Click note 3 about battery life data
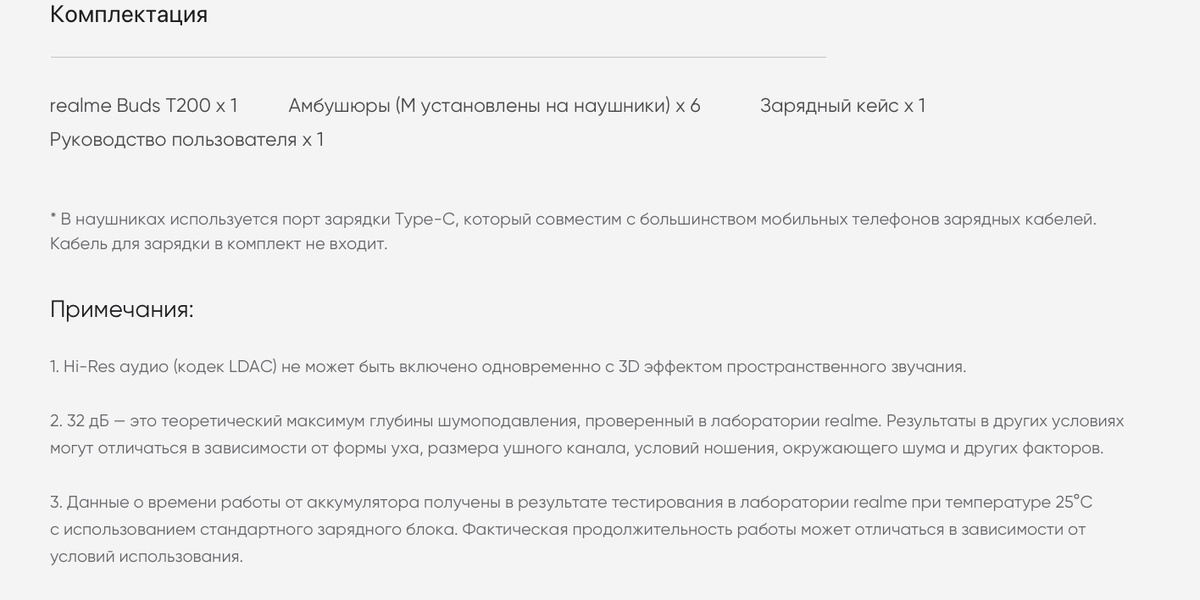The image size is (1200, 600). pos(568,529)
